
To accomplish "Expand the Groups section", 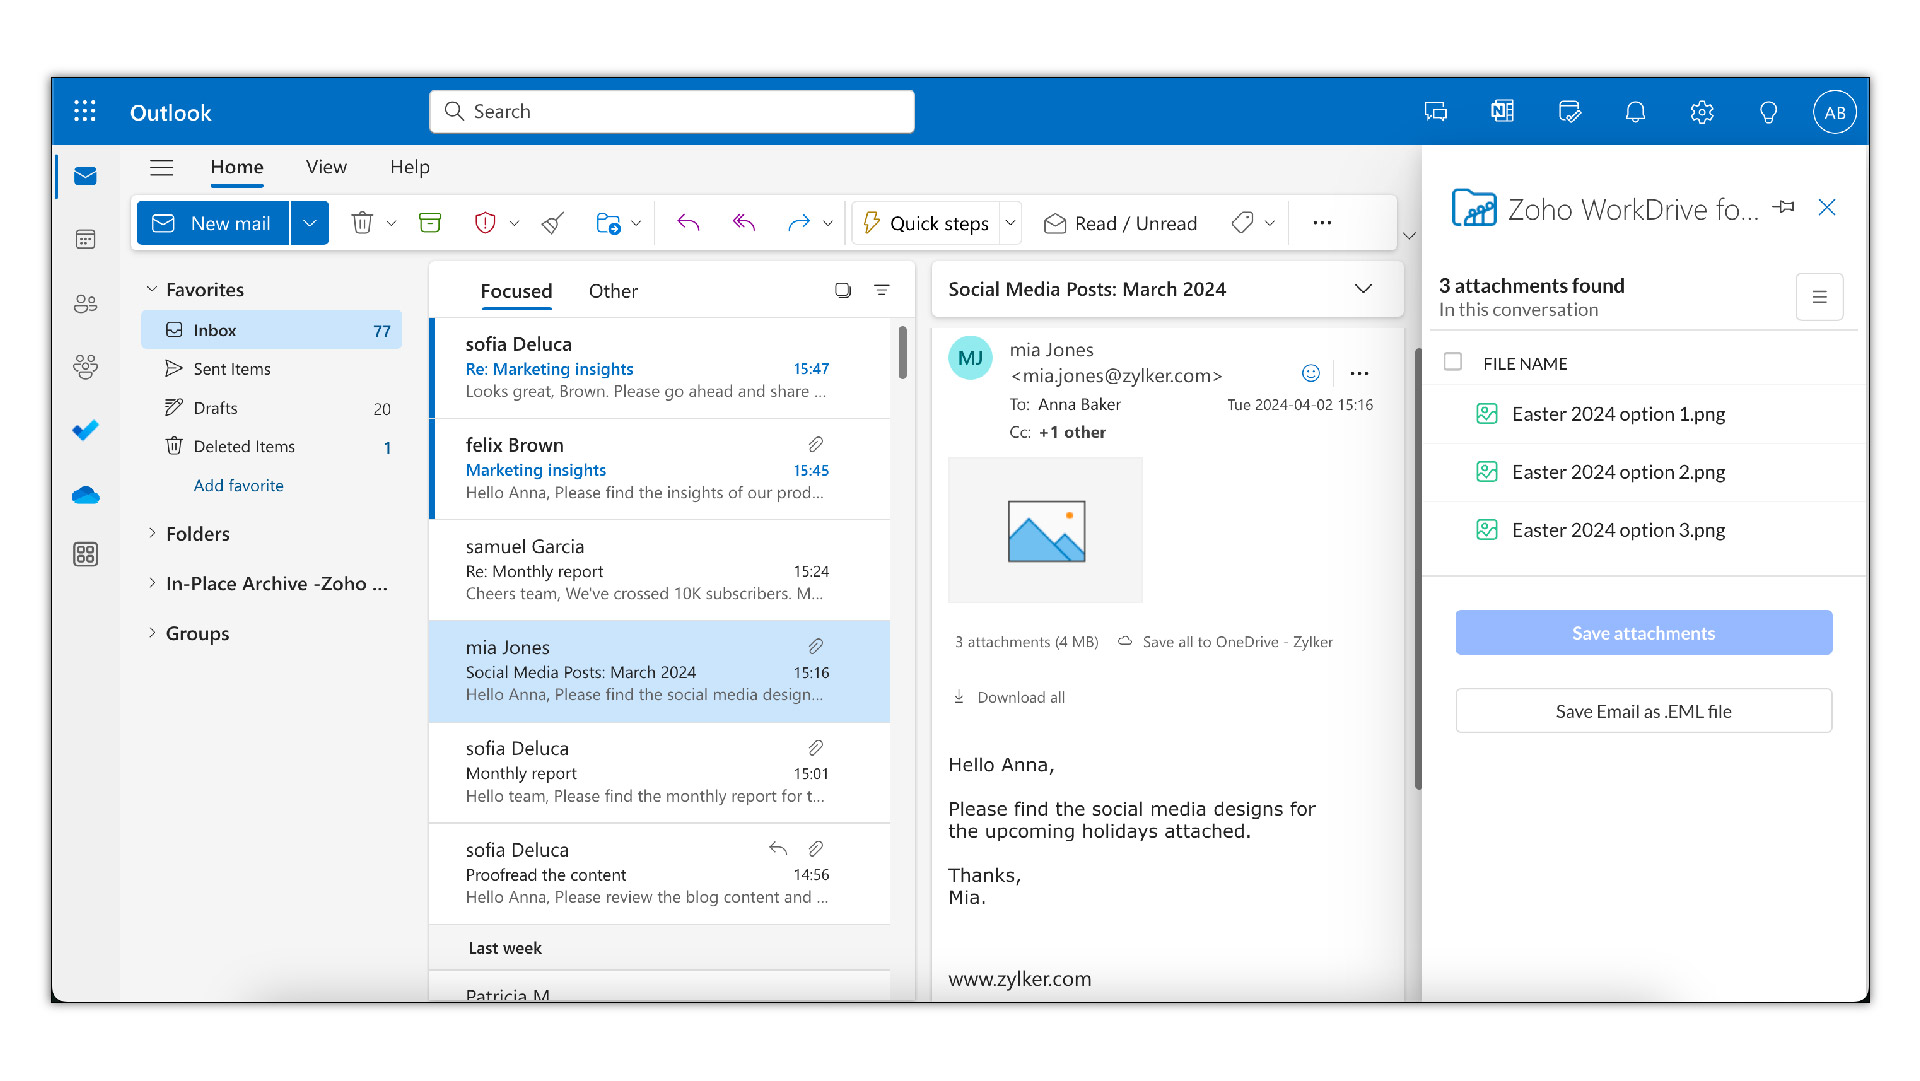I will [x=152, y=632].
